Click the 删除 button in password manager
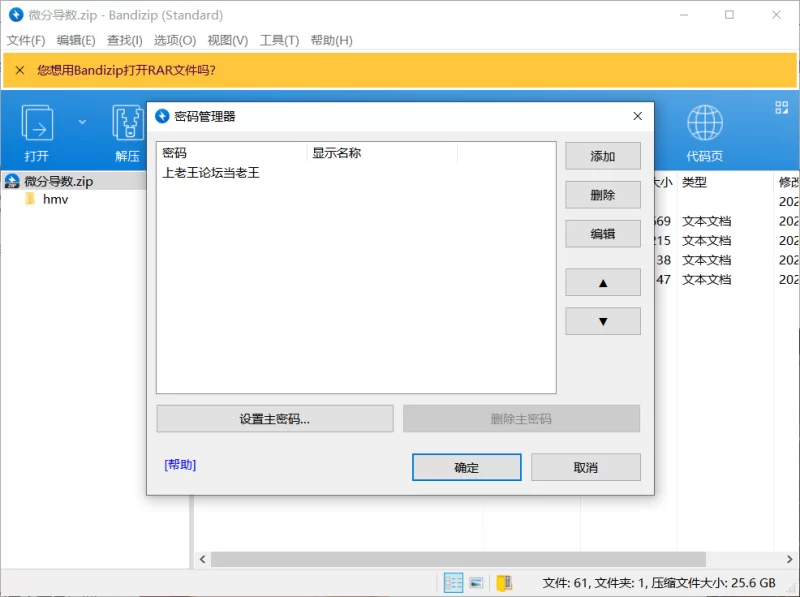Screen dimensions: 800x597 click(603, 195)
